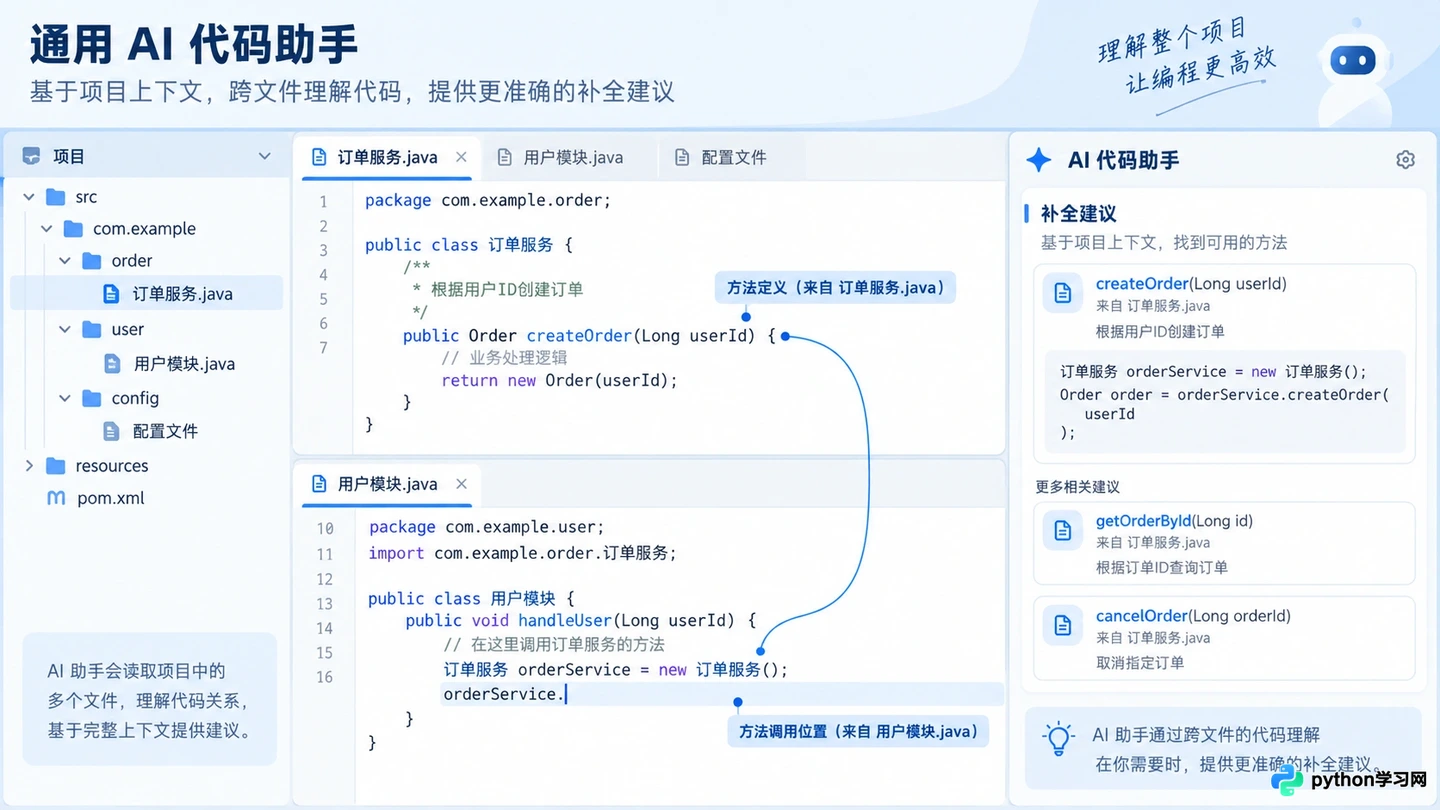Click the resources folder icon

(56, 466)
